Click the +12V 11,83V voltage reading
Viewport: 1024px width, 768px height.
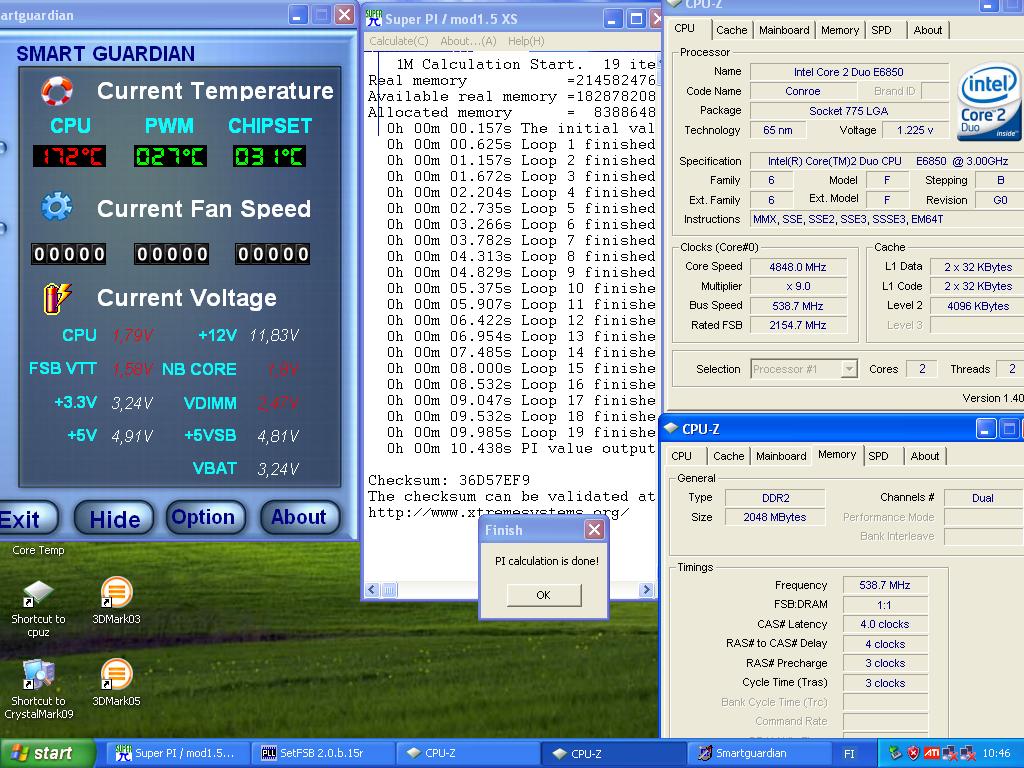click(x=274, y=336)
